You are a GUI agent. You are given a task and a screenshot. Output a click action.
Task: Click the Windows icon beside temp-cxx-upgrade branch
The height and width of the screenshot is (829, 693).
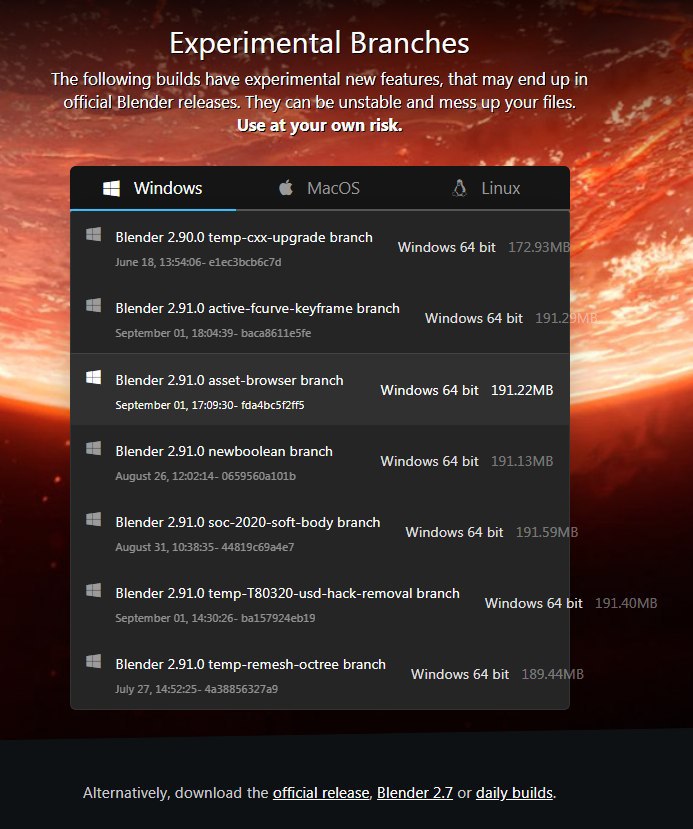(x=94, y=234)
